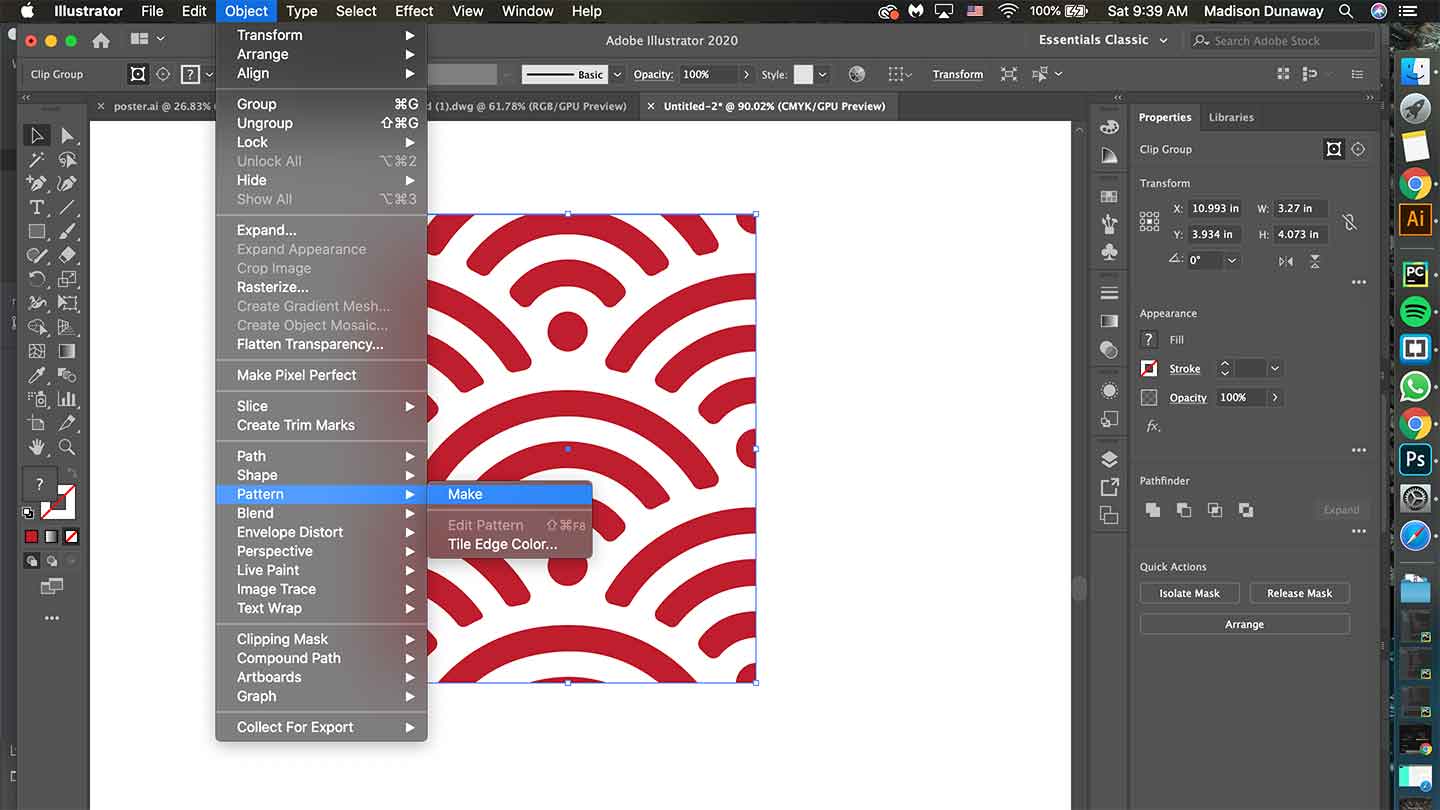Image resolution: width=1440 pixels, height=810 pixels.
Task: Select the Pen tool
Action: coord(37,184)
